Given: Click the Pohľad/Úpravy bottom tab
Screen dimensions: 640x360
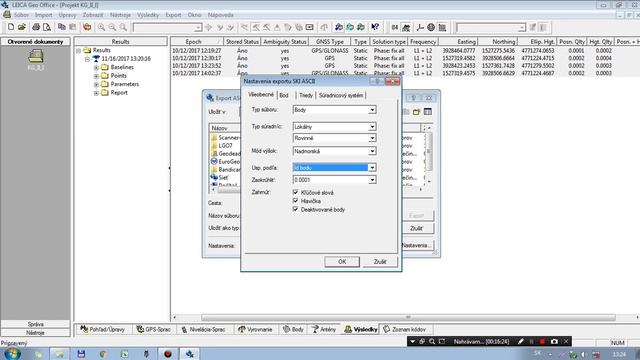Looking at the screenshot, I should click(x=103, y=329).
